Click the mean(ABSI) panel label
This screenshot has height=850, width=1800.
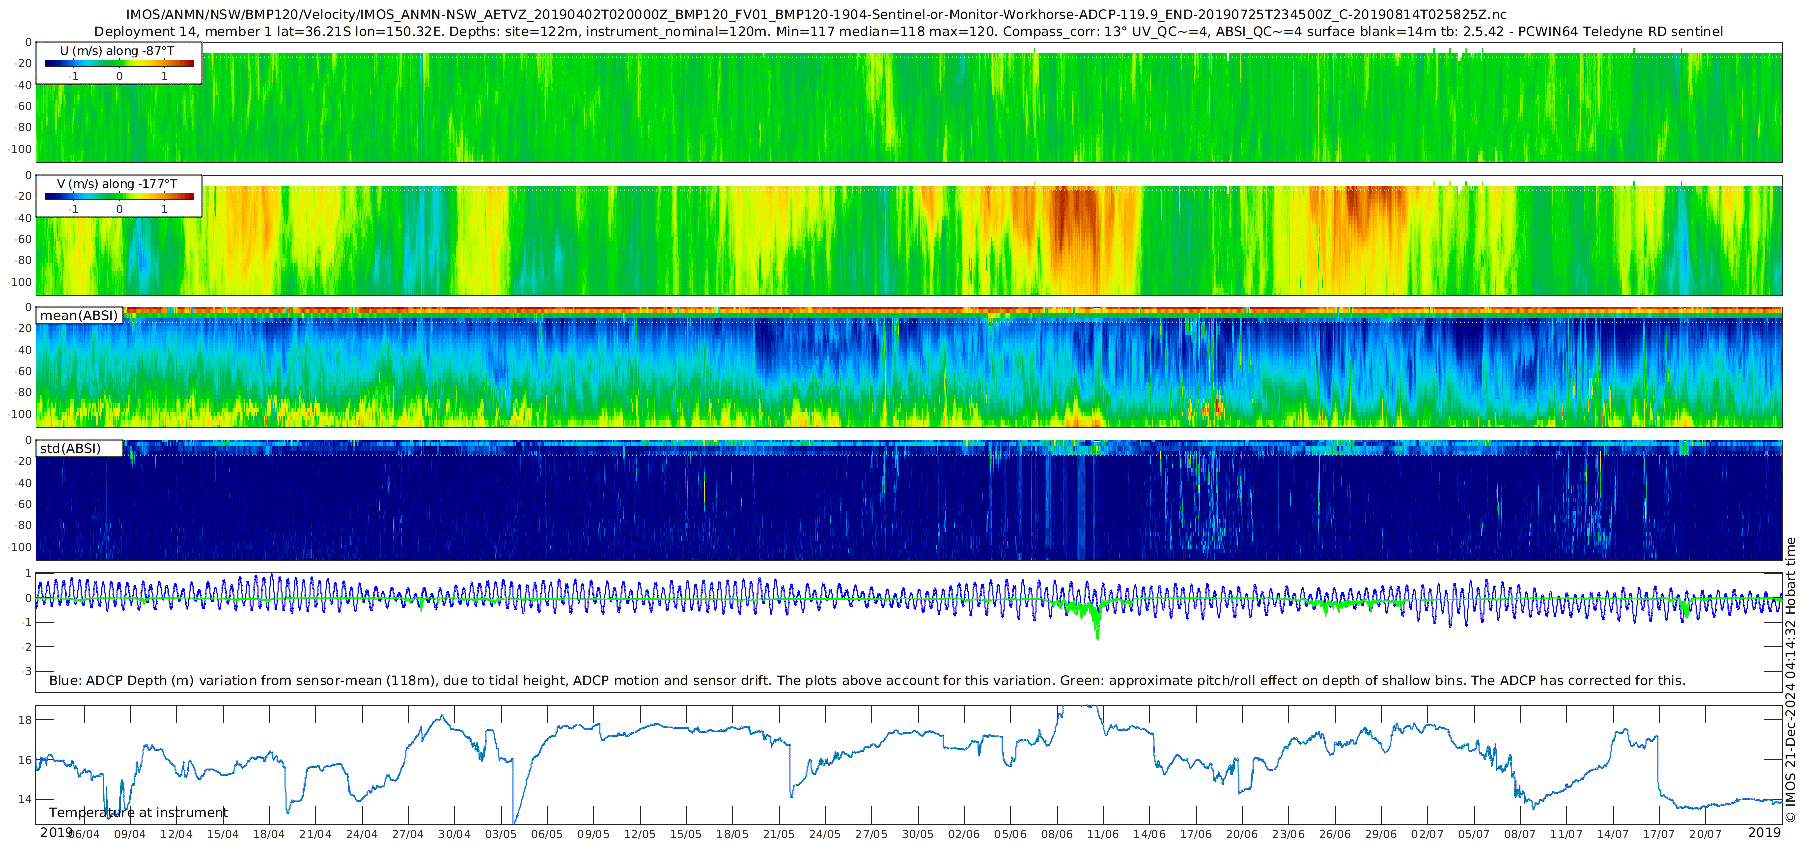79,316
